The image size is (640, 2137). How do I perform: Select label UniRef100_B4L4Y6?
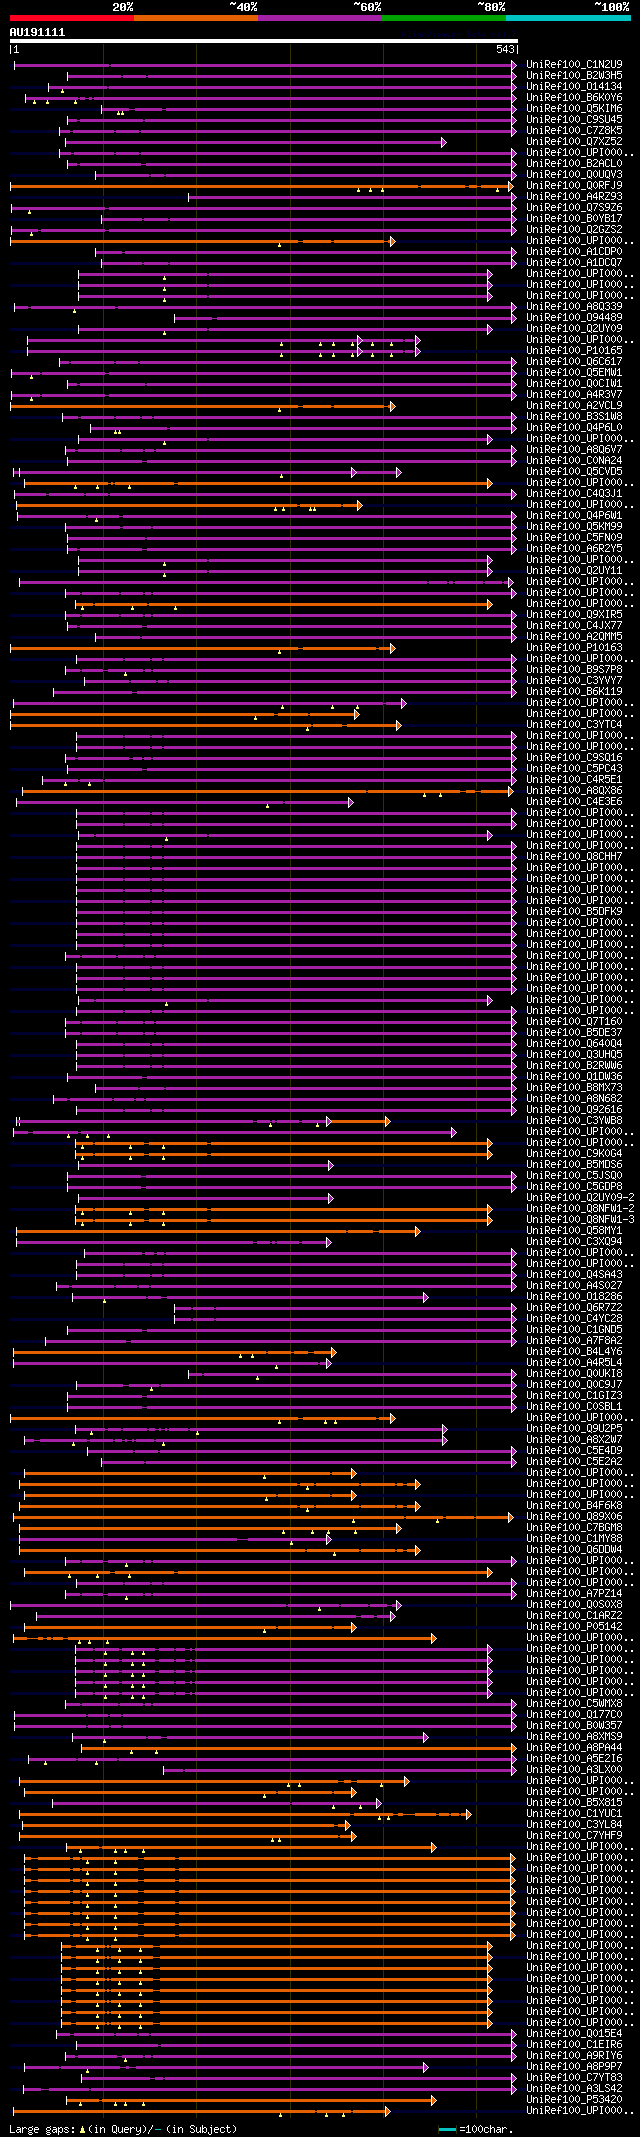coord(574,1351)
